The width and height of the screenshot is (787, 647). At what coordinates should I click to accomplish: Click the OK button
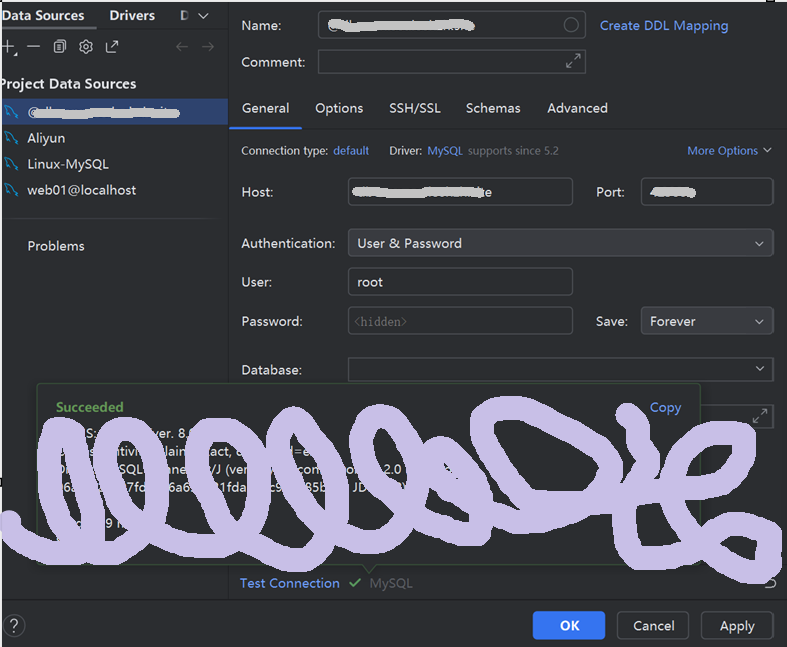pyautogui.click(x=569, y=625)
